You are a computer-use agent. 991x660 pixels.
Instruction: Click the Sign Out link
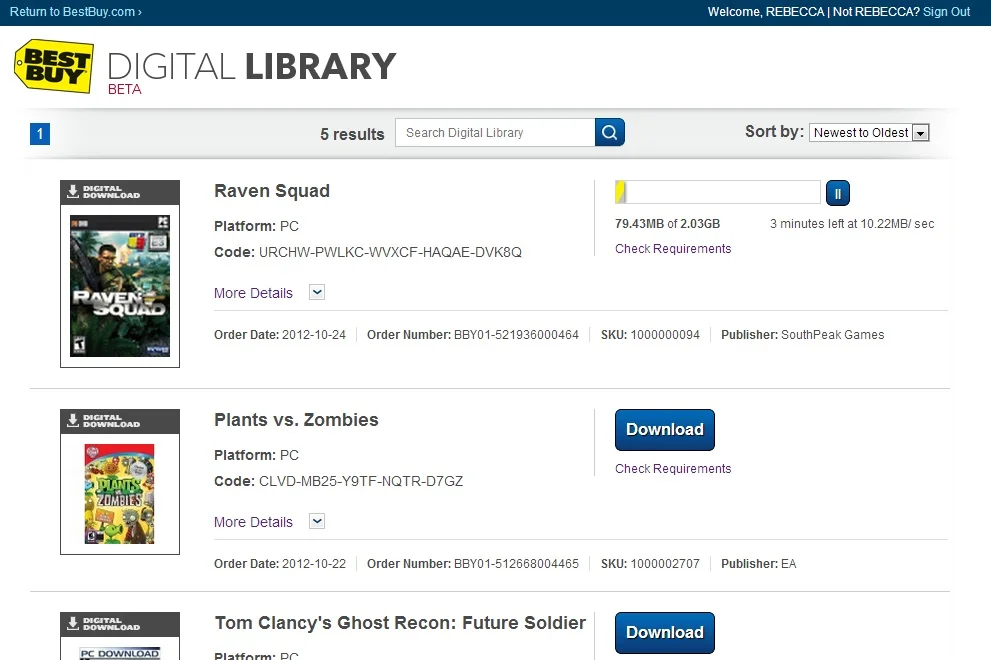pyautogui.click(x=946, y=12)
